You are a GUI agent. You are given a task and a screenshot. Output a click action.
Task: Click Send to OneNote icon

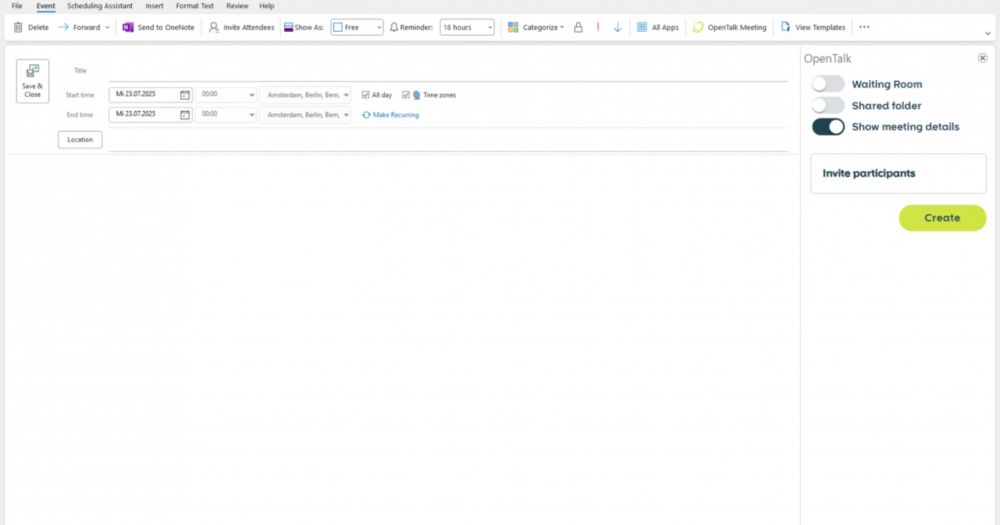click(x=128, y=27)
